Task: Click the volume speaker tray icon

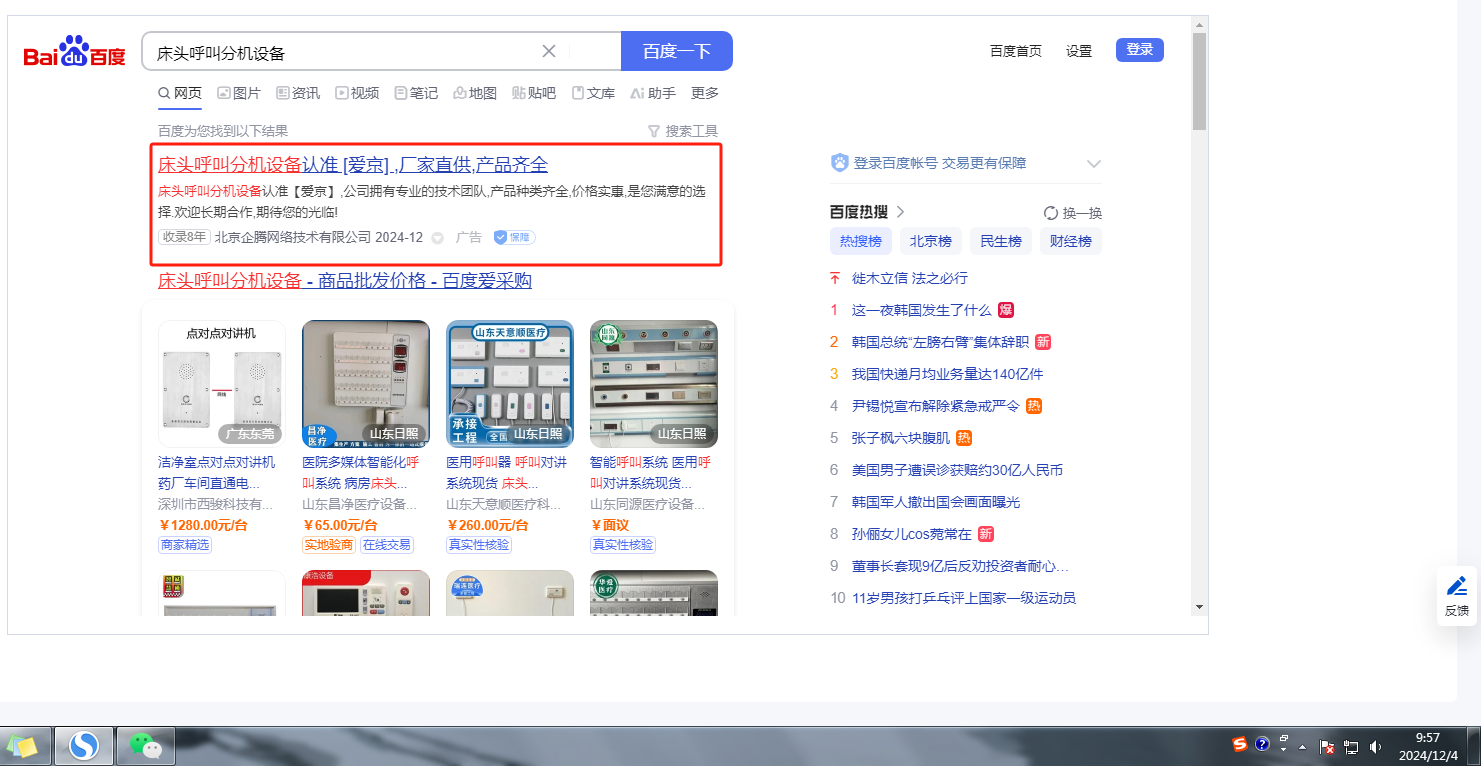Action: [x=1375, y=746]
